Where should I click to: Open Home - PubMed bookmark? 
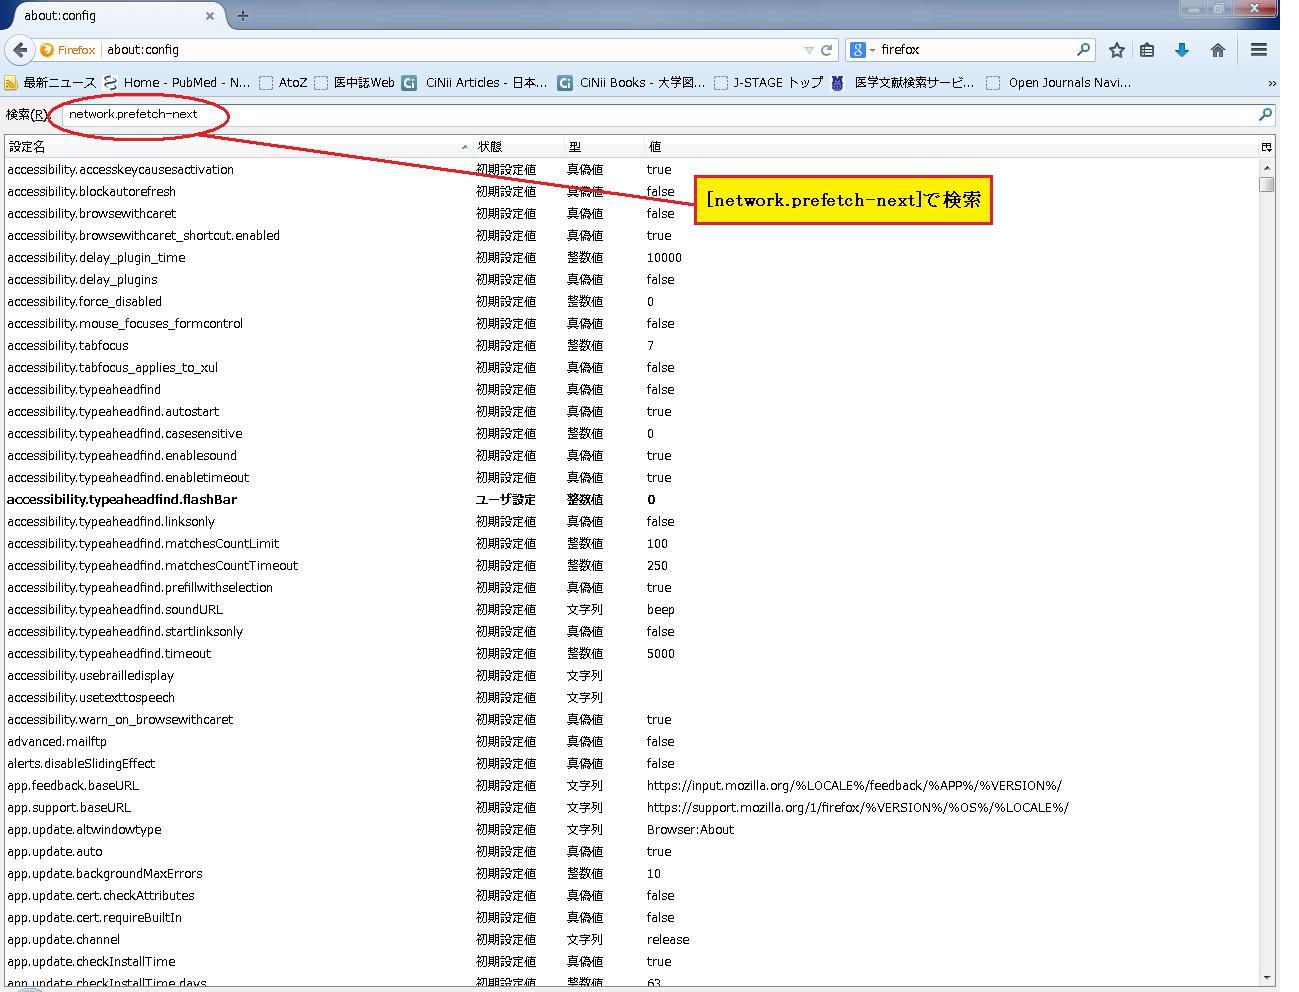pyautogui.click(x=177, y=83)
